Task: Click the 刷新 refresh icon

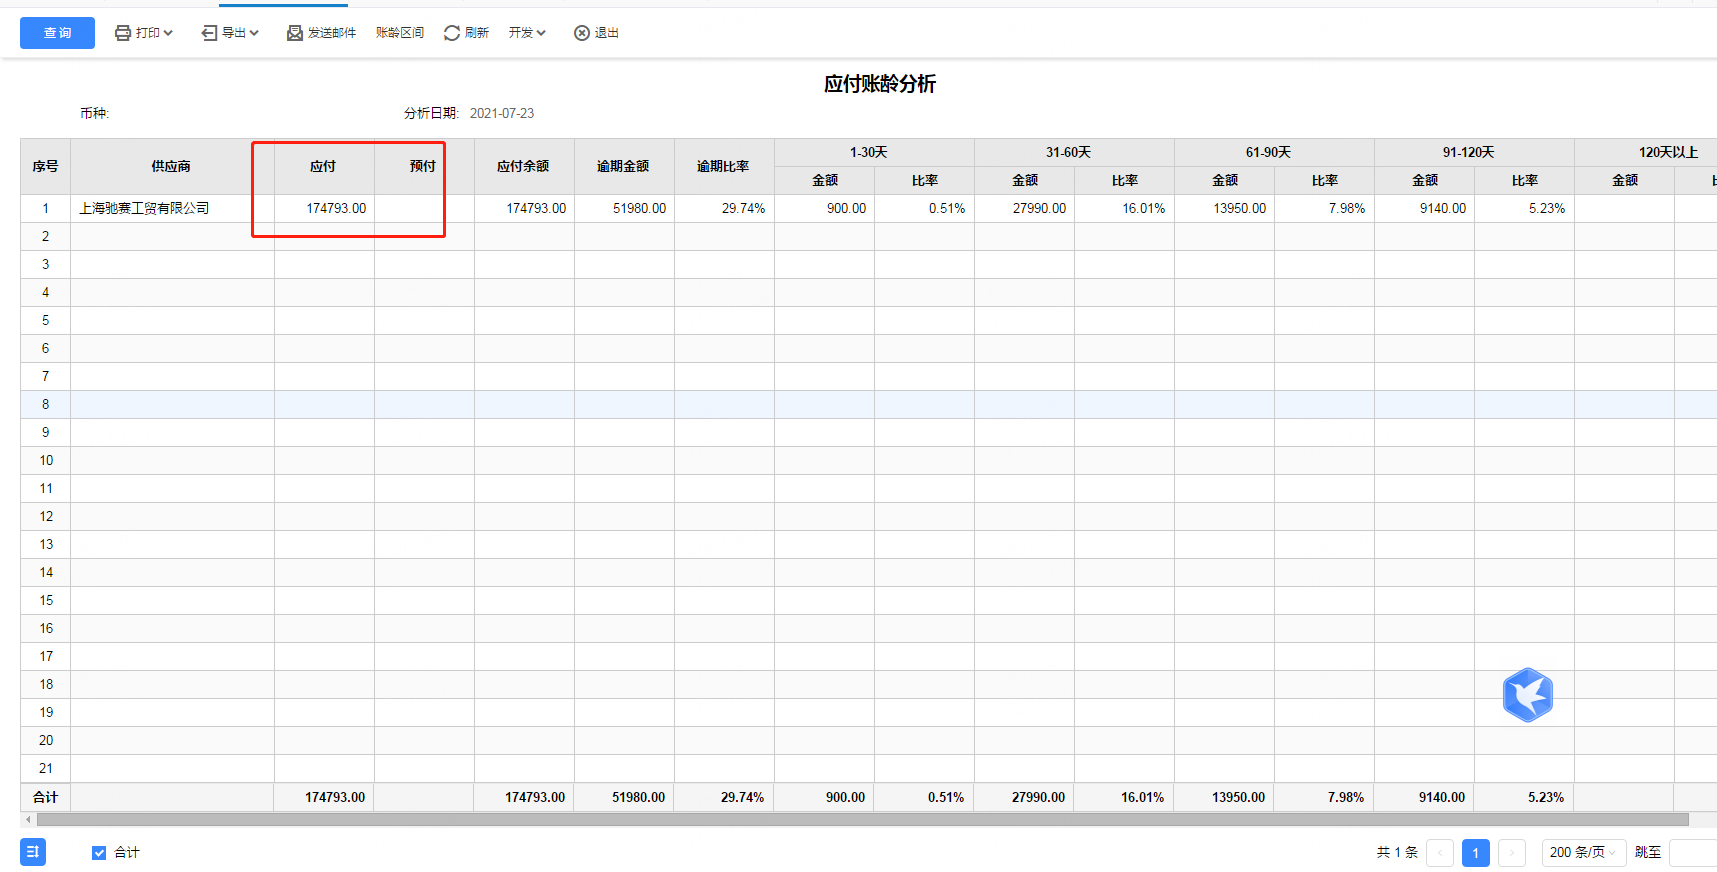Action: coord(452,33)
